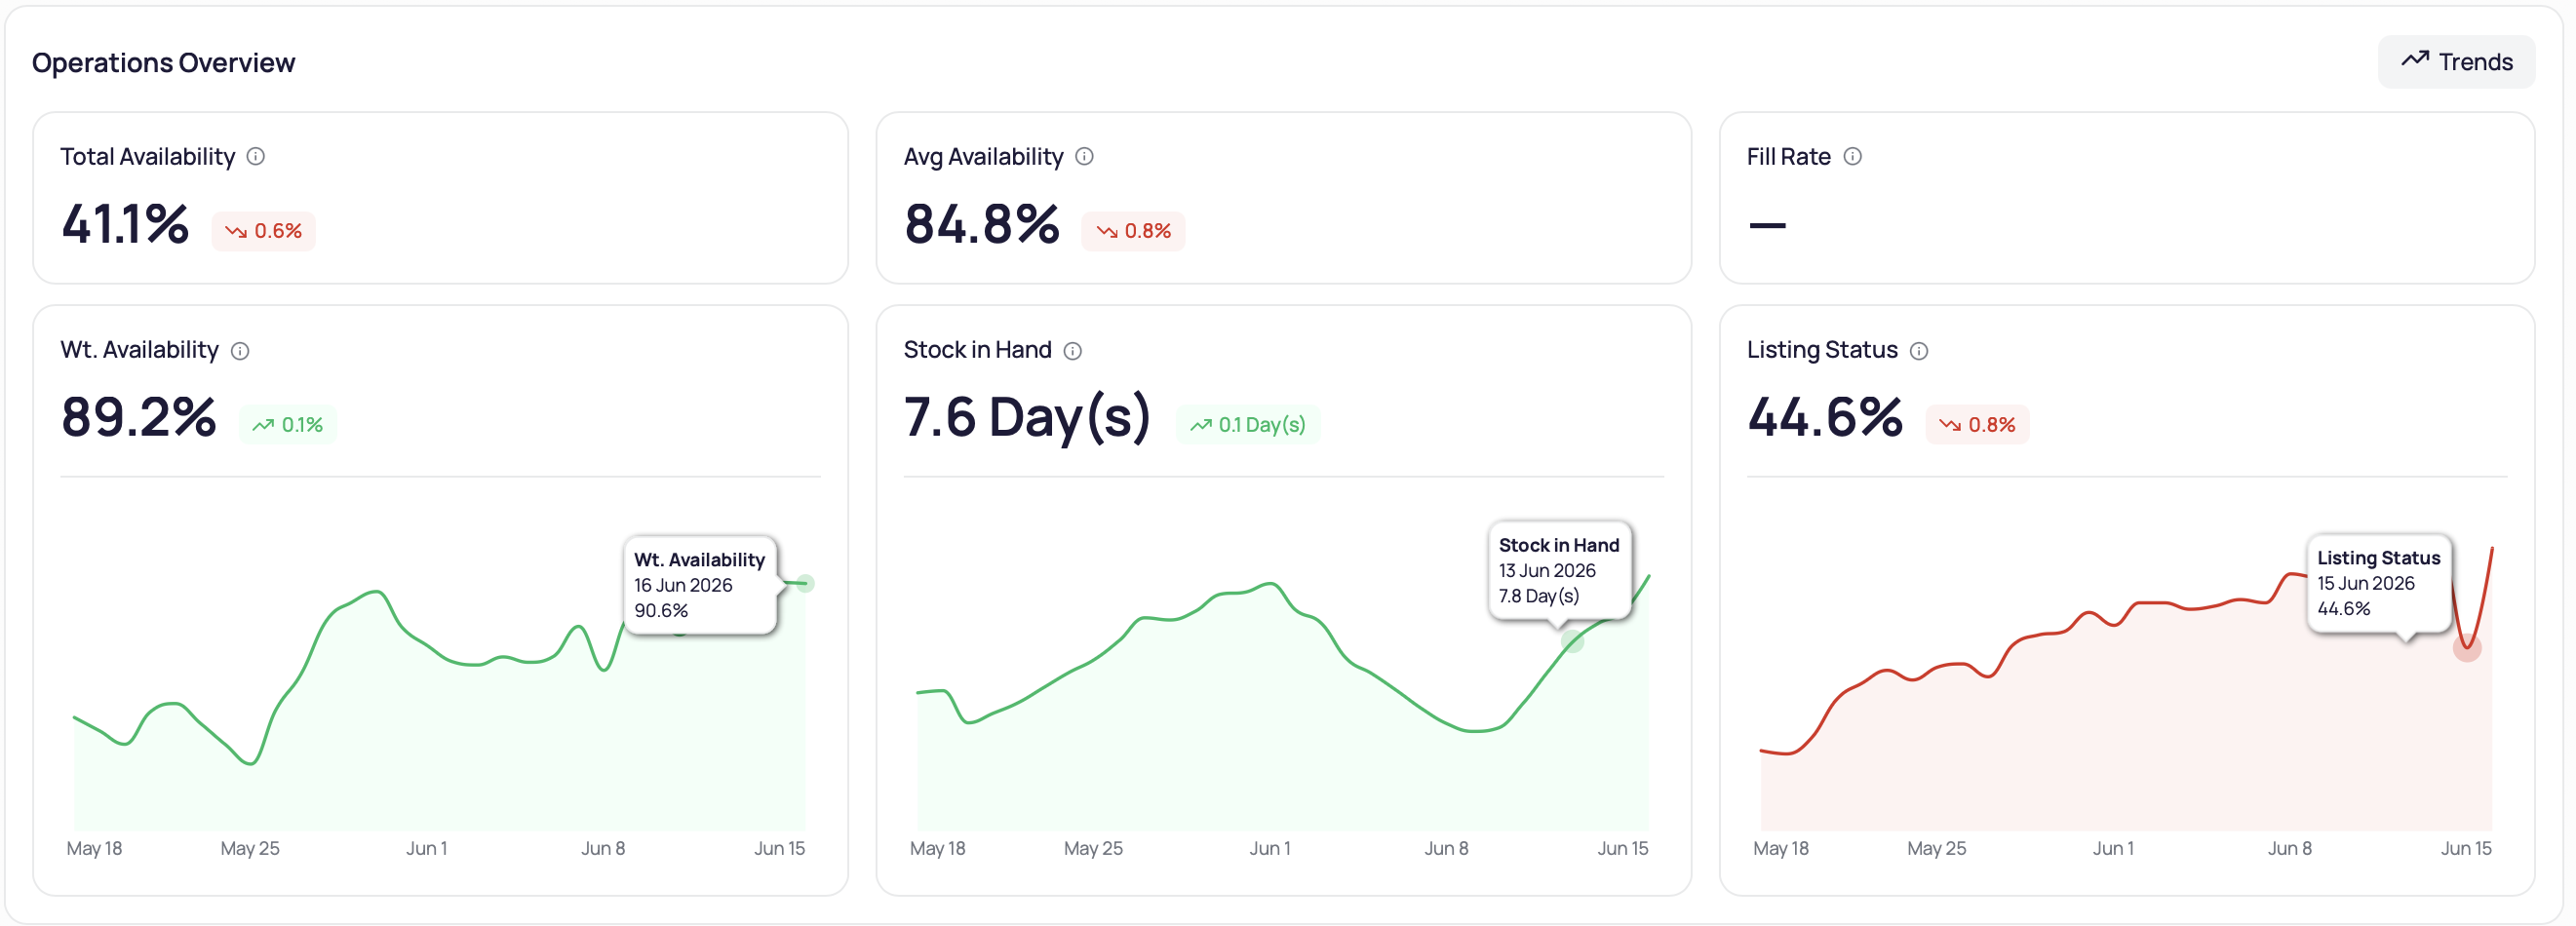Screen dimensions: 2576x926
Task: Click the 7.6 Day(s) Stock in Hand value
Action: (1027, 418)
